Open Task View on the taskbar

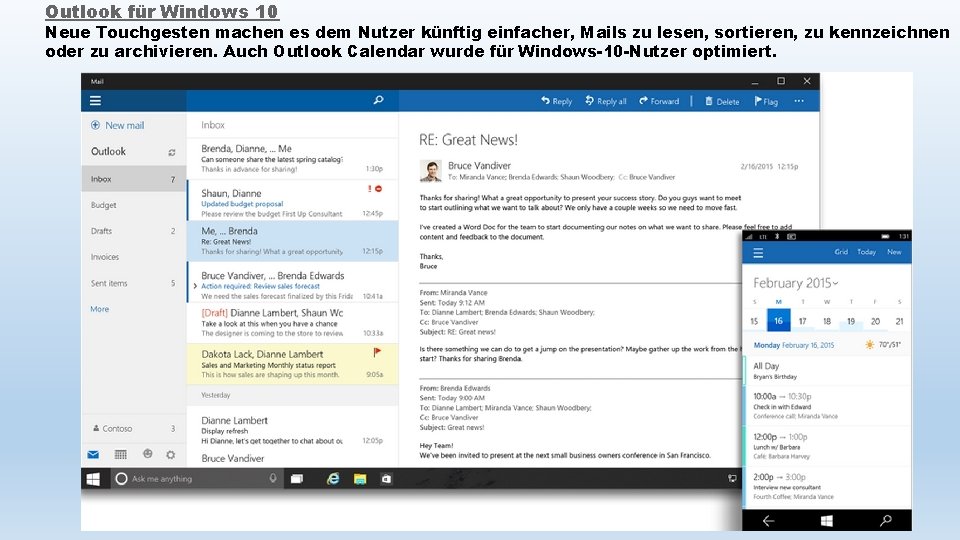click(297, 479)
